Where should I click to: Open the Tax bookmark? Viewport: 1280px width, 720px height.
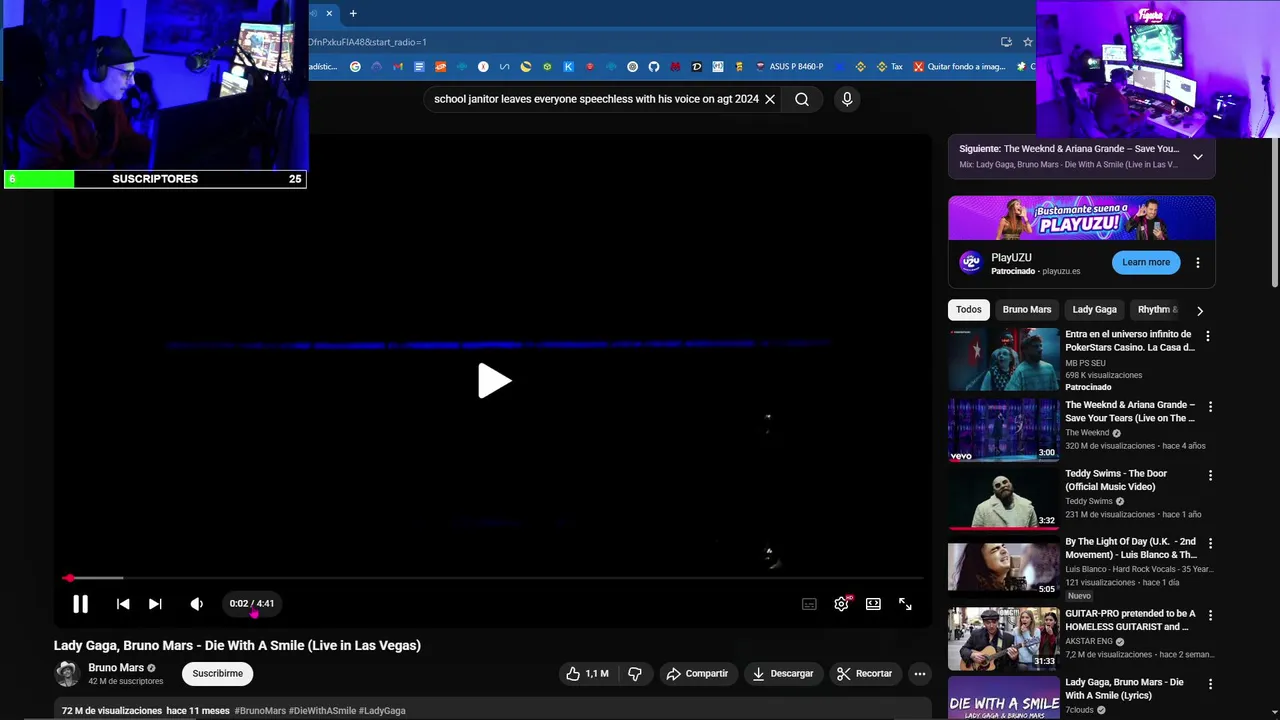[889, 67]
